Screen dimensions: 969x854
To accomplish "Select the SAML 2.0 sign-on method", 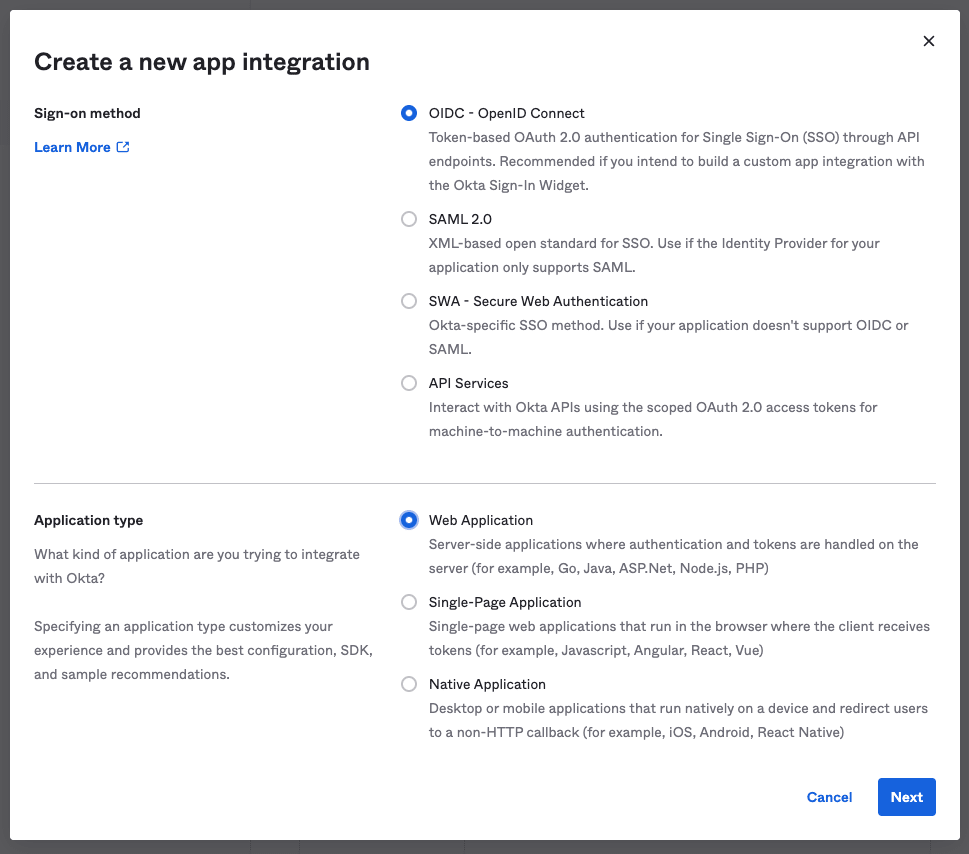I will [409, 219].
